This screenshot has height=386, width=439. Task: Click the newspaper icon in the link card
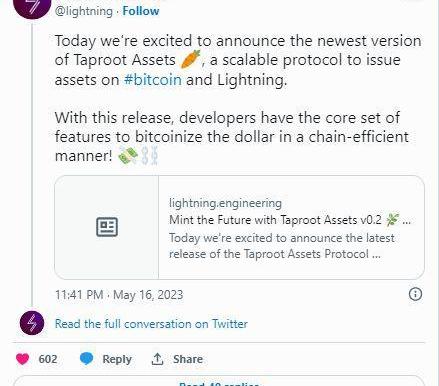(x=107, y=227)
